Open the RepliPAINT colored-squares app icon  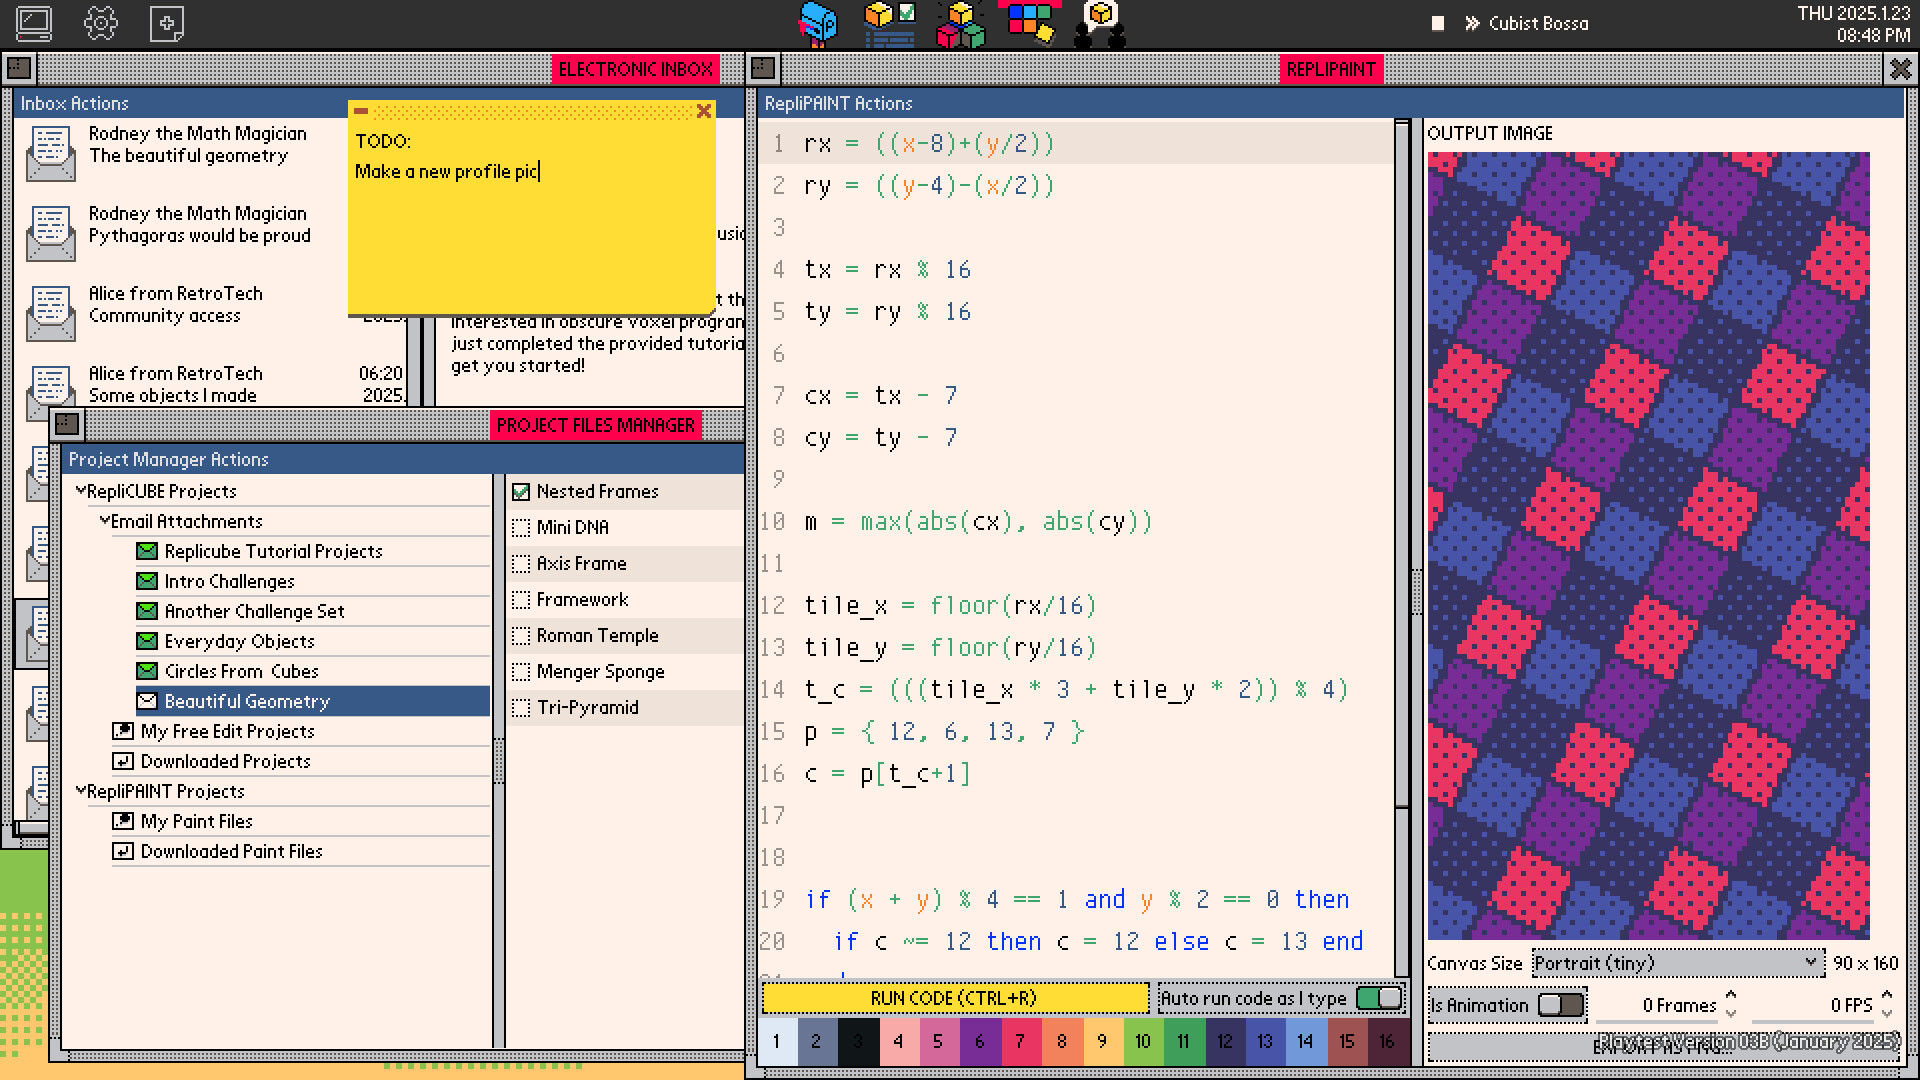point(1030,23)
